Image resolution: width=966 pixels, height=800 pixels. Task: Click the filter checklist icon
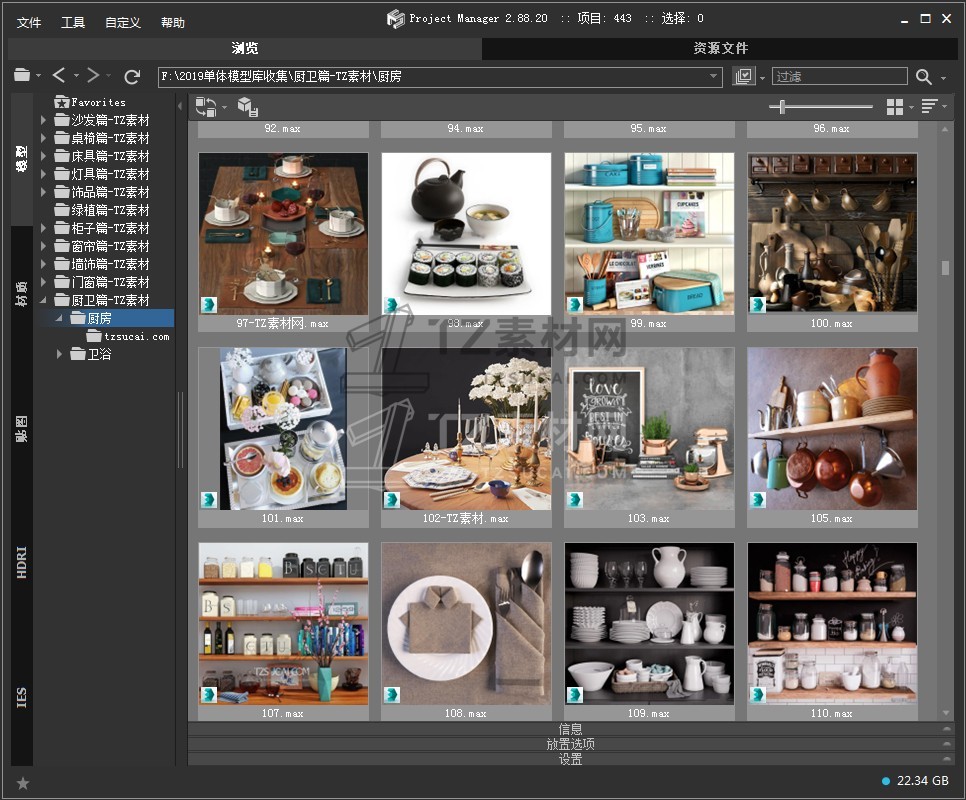743,76
